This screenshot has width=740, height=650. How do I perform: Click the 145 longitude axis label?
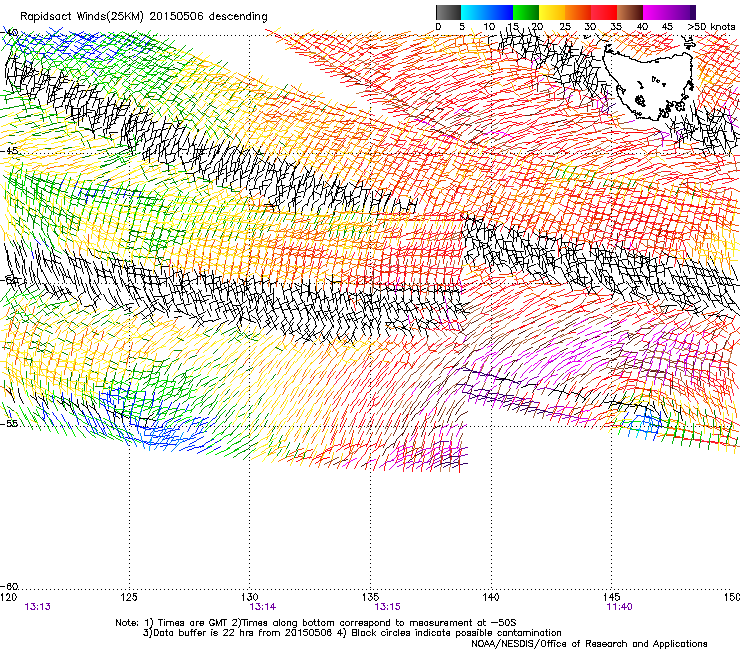[x=612, y=597]
